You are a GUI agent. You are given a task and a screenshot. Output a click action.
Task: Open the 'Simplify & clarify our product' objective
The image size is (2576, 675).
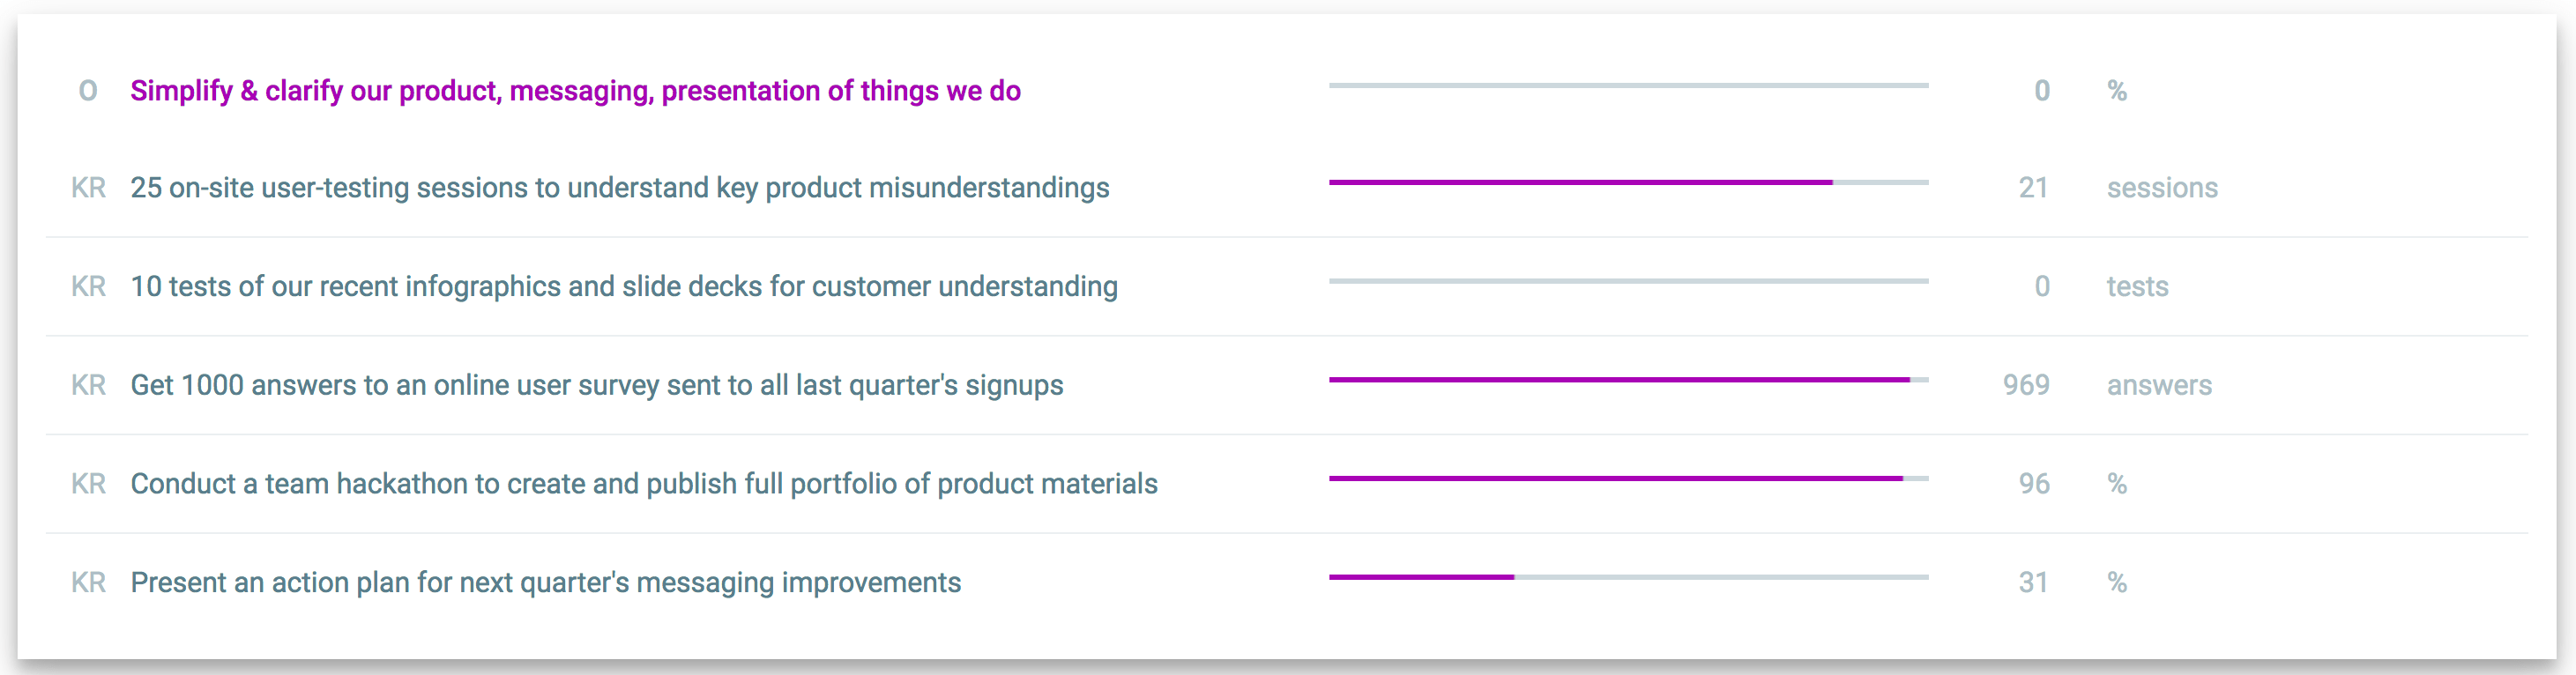point(575,91)
